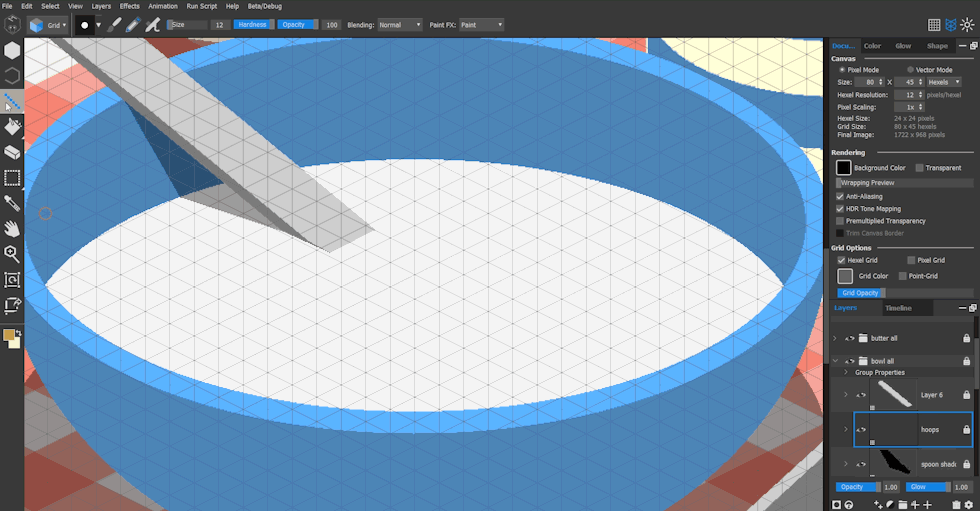Select the line drawing tool
Screen dimensions: 980x511
click(x=12, y=101)
